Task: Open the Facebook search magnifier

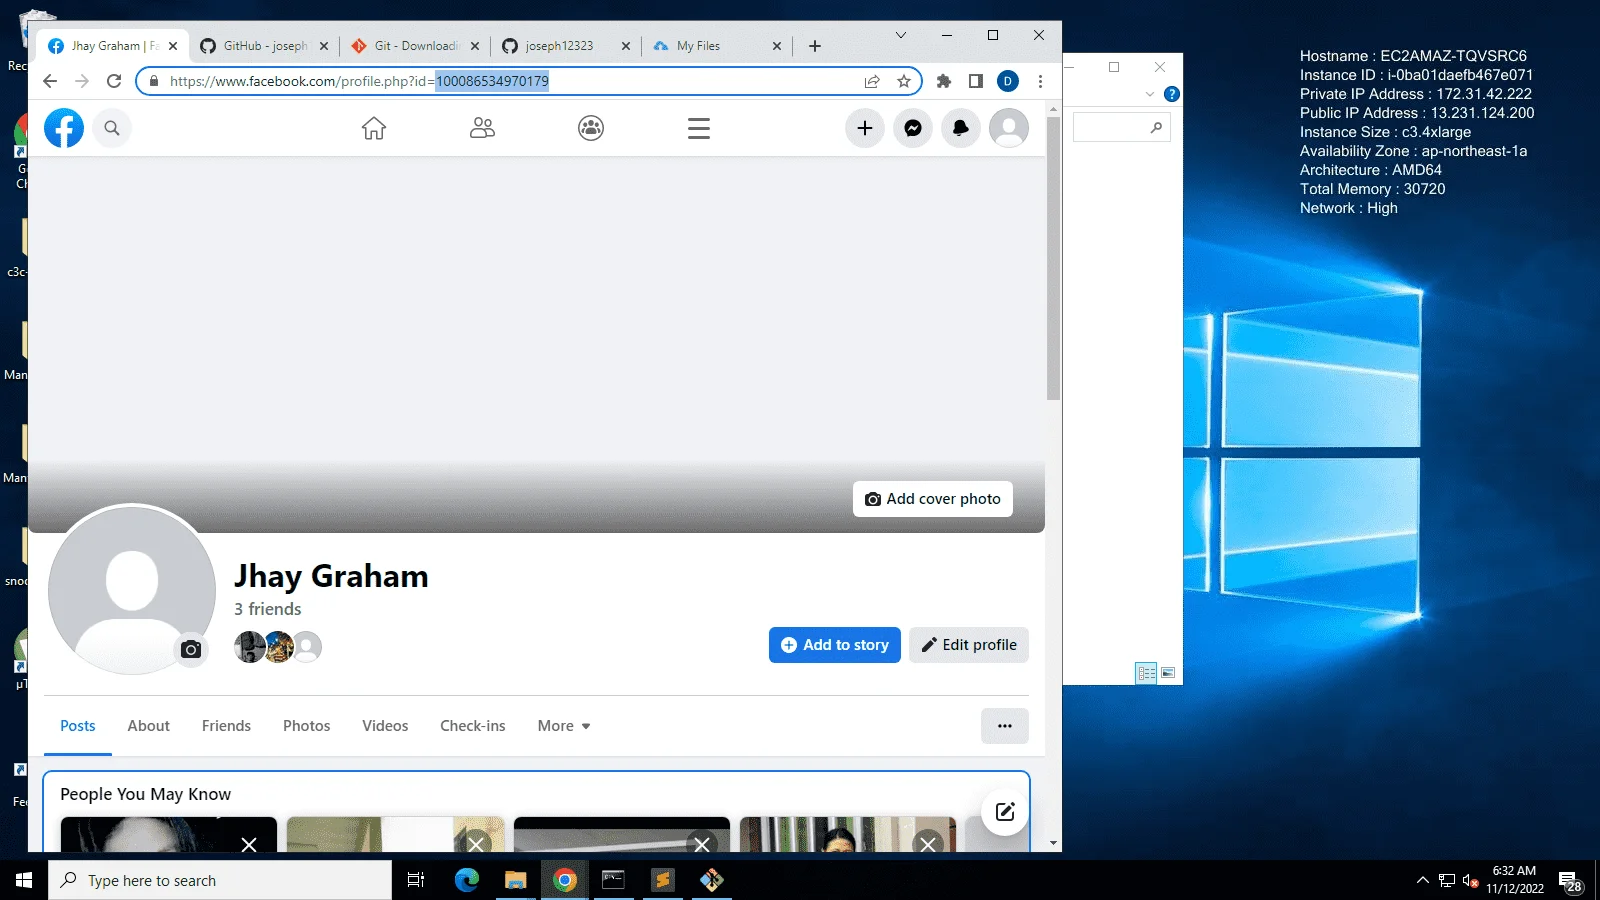Action: coord(112,128)
